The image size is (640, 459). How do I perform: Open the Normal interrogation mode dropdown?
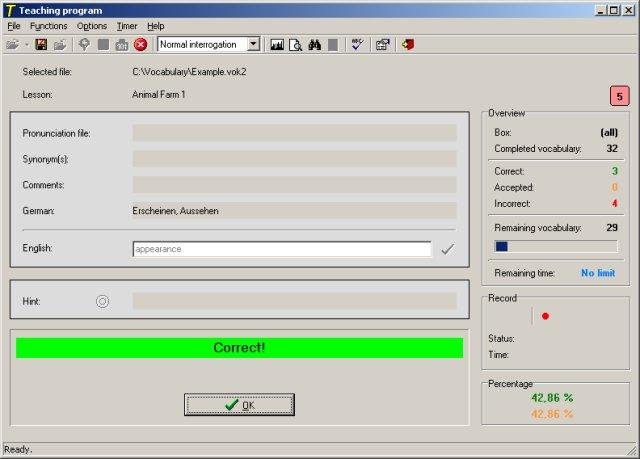point(253,44)
